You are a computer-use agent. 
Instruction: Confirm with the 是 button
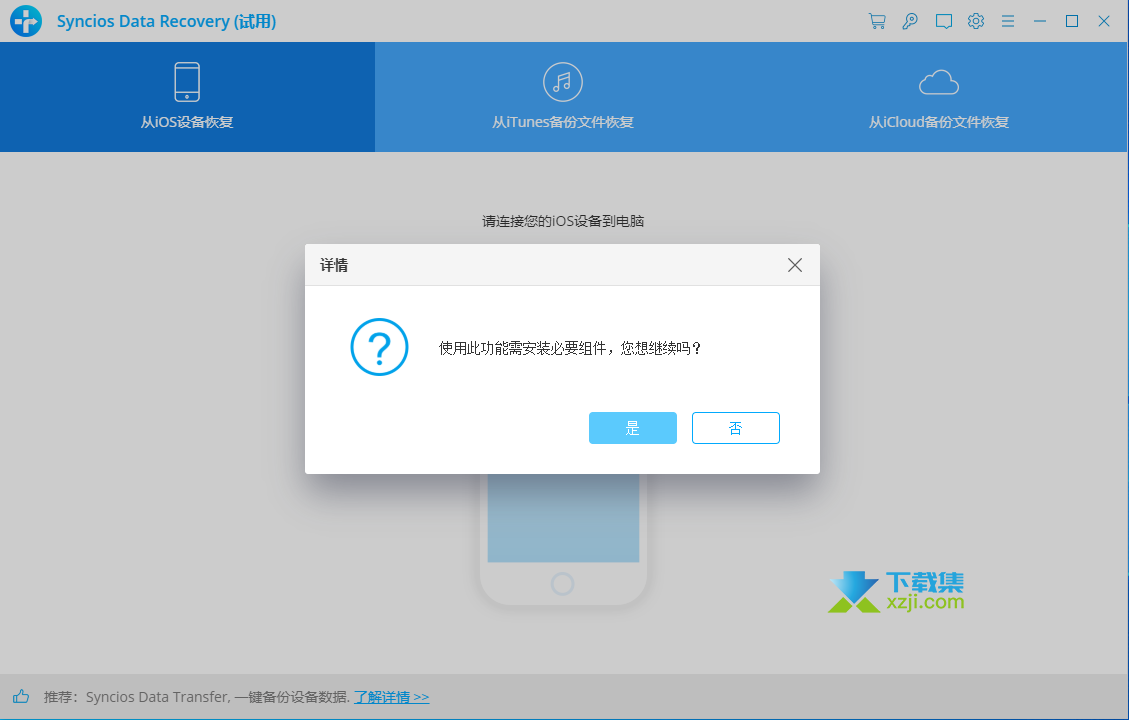coord(633,428)
